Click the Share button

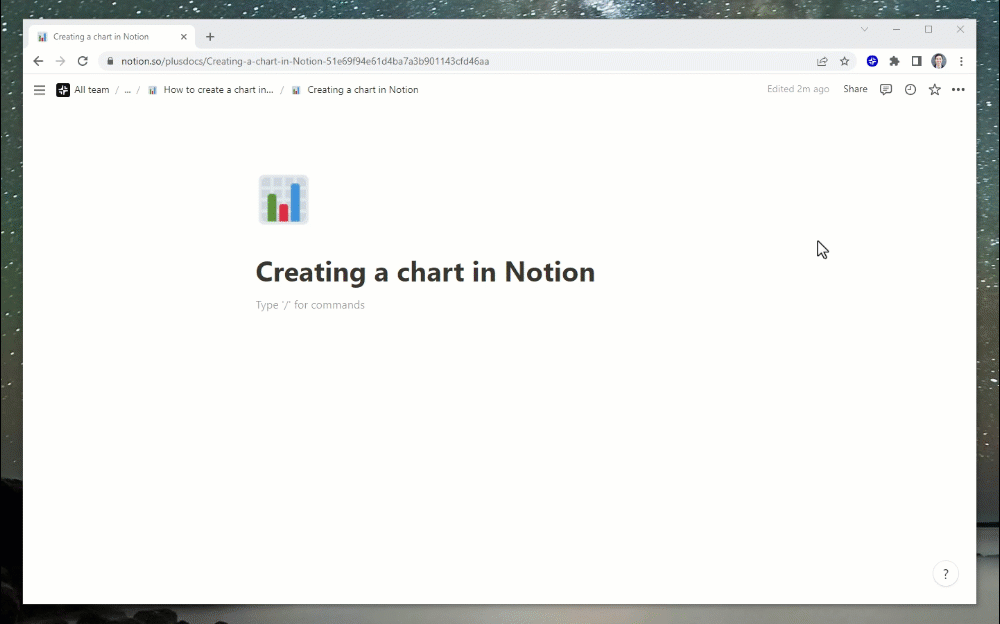click(855, 89)
